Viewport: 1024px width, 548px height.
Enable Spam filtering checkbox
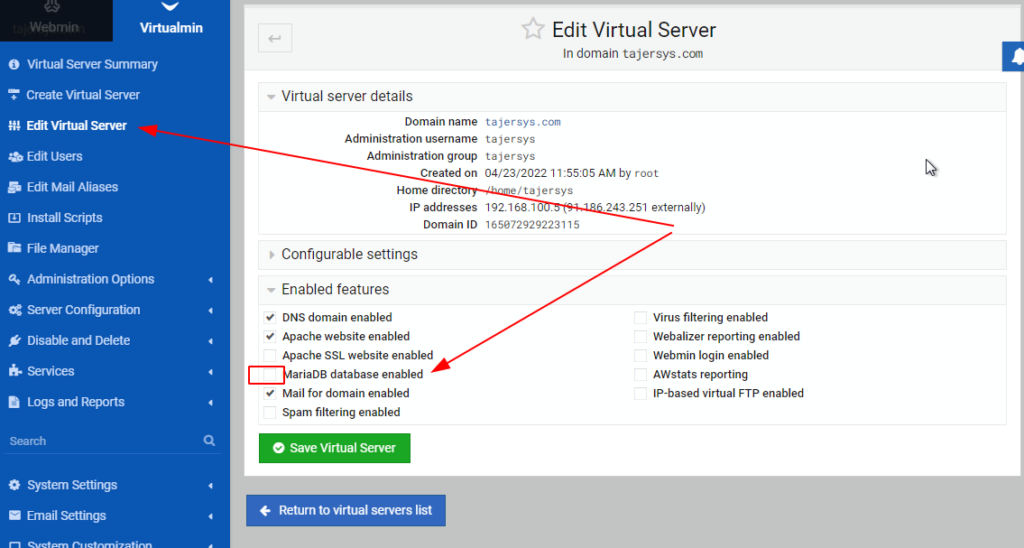(270, 412)
